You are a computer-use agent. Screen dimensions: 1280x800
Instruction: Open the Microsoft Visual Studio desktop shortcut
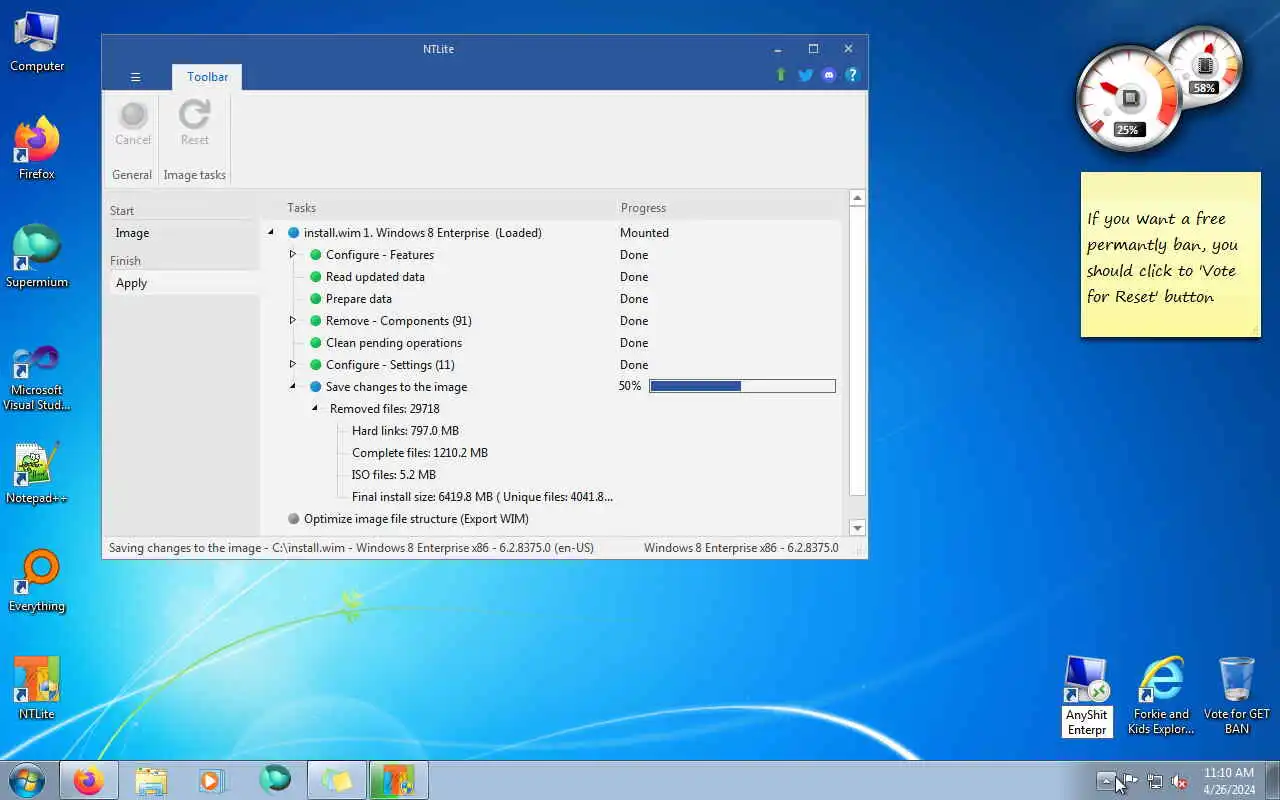pyautogui.click(x=37, y=378)
